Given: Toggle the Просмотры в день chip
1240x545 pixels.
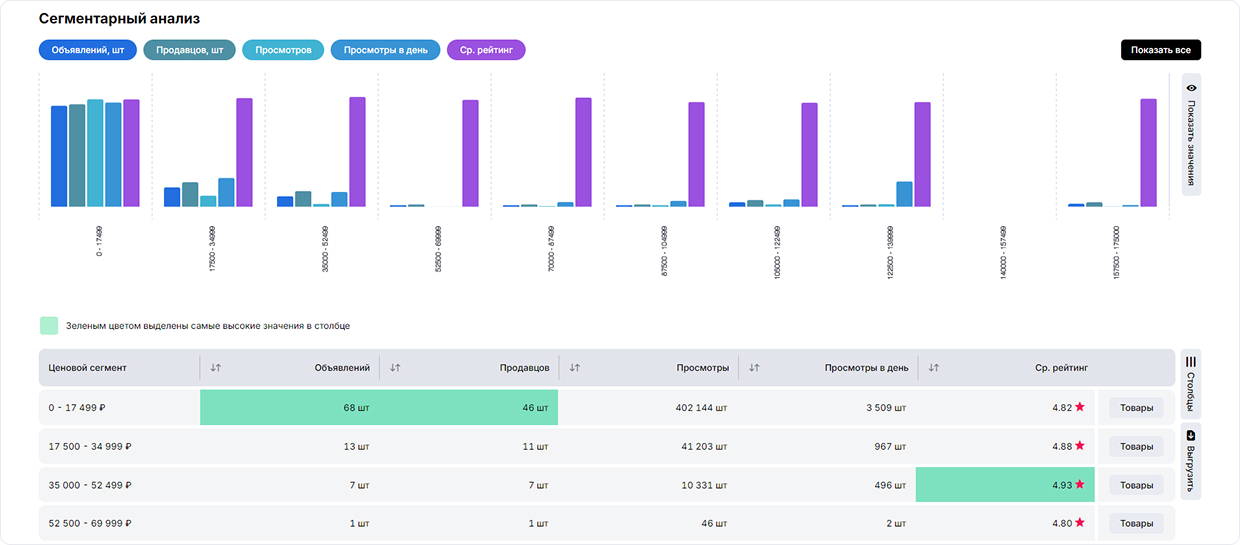Looking at the screenshot, I should coord(385,50).
